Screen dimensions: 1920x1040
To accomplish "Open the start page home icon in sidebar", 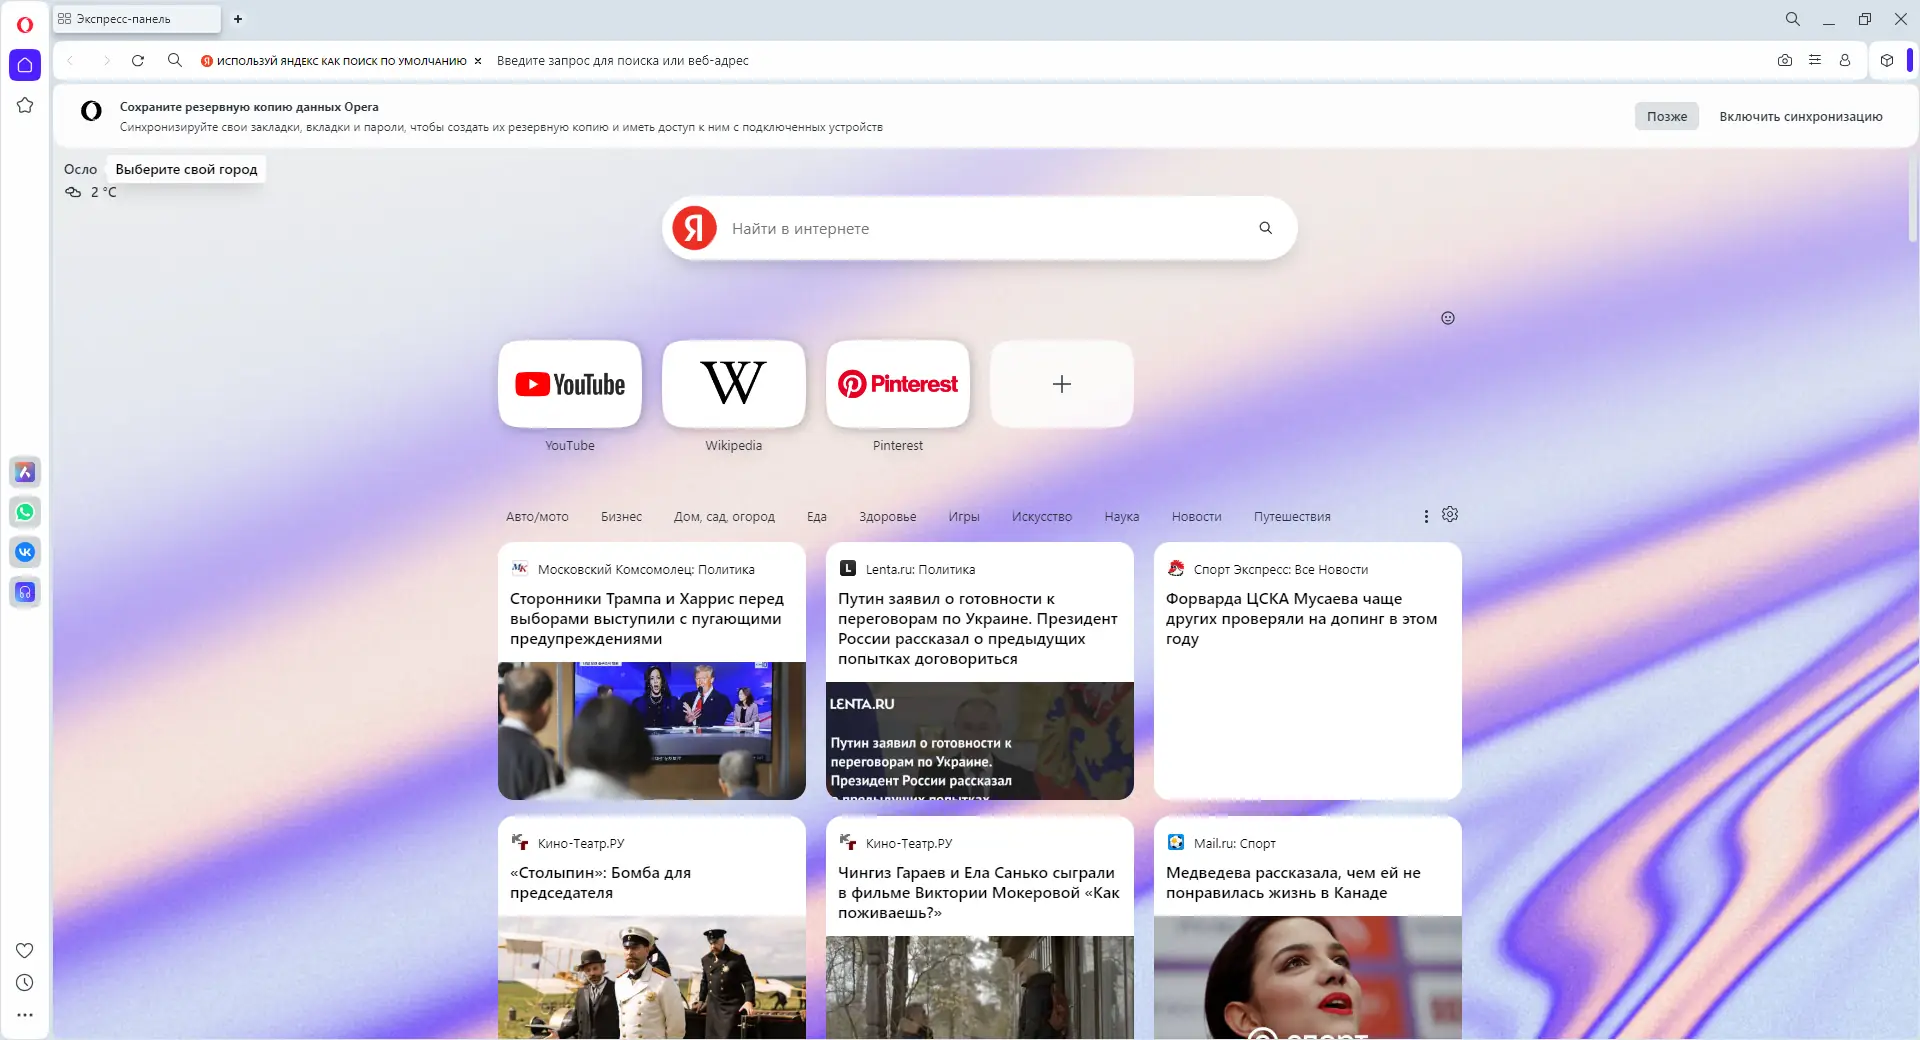I will coord(25,65).
